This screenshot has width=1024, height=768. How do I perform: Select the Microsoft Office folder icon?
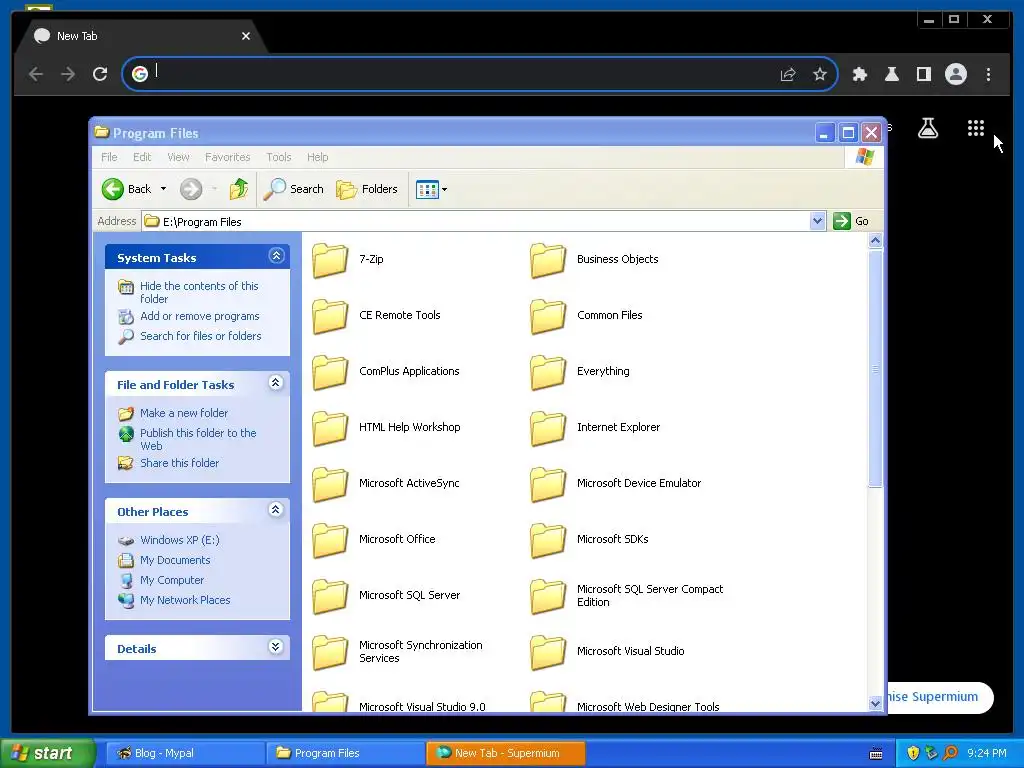click(x=330, y=540)
